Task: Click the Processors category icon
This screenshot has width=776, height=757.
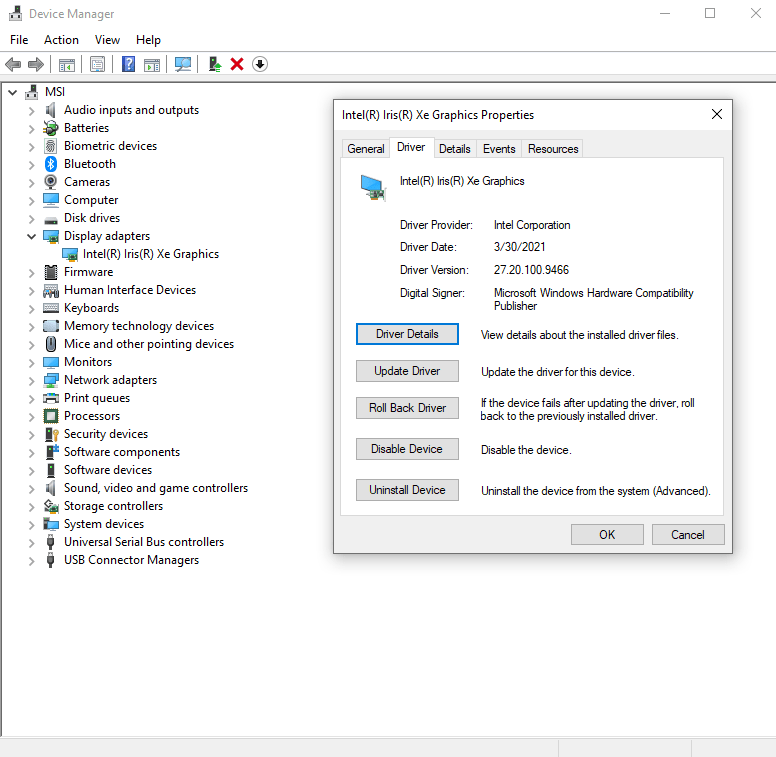Action: (x=50, y=416)
